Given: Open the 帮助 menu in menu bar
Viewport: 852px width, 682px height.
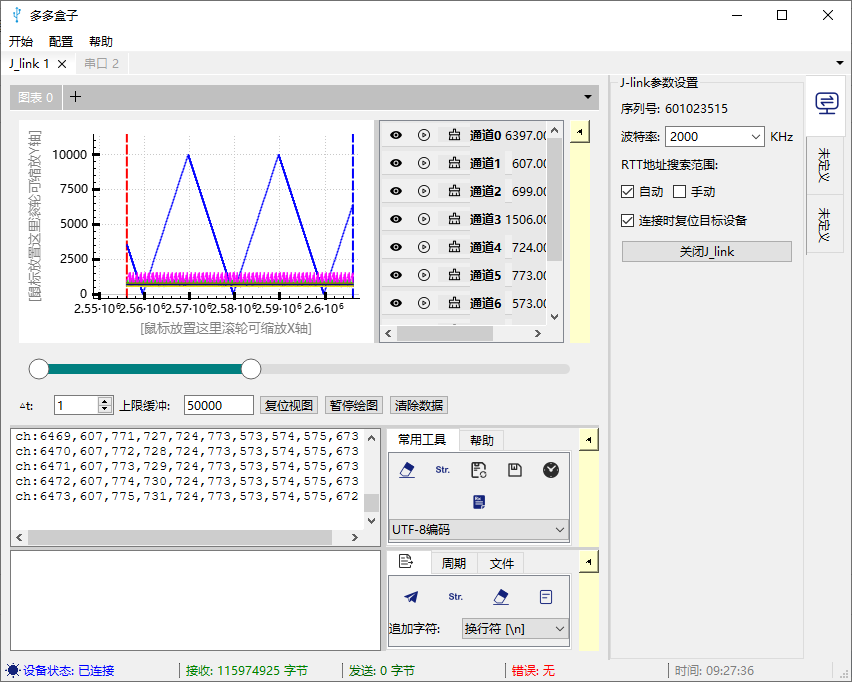Looking at the screenshot, I should (101, 41).
